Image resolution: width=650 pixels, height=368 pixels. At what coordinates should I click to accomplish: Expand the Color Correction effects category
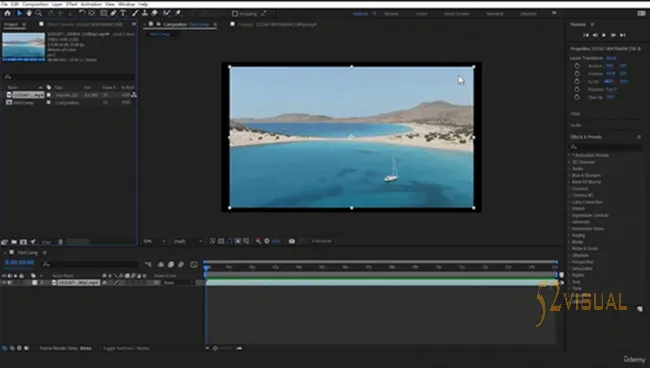tap(570, 202)
